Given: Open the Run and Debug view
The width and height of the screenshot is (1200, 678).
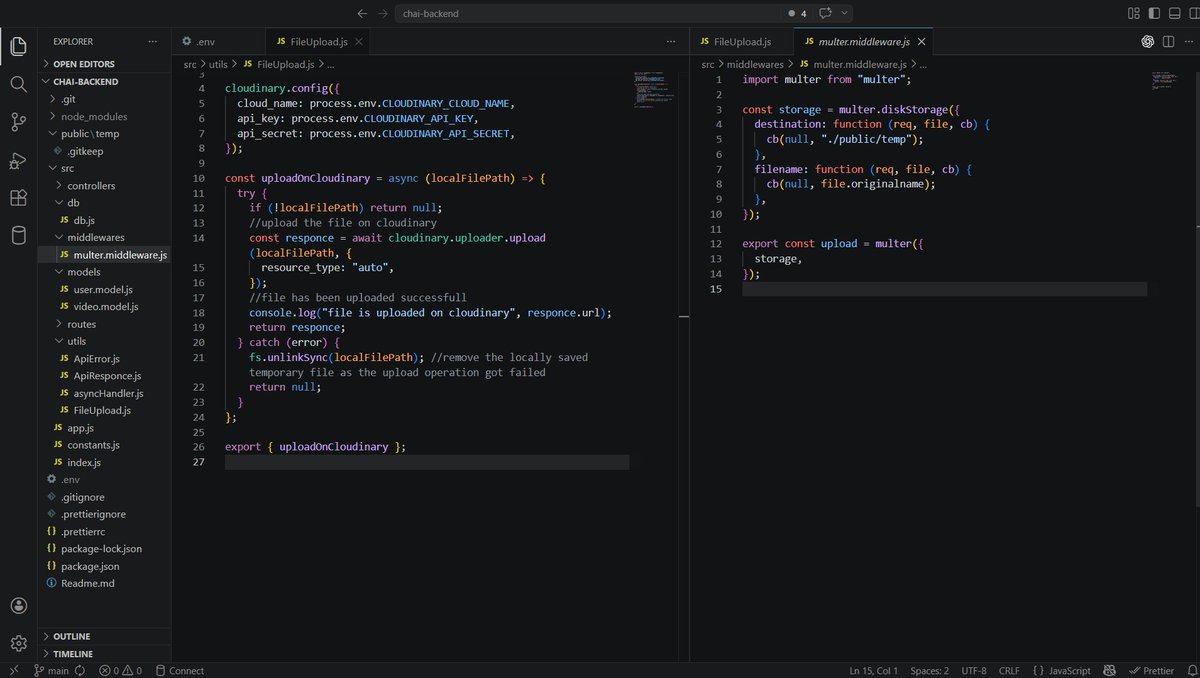Looking at the screenshot, I should pyautogui.click(x=18, y=160).
